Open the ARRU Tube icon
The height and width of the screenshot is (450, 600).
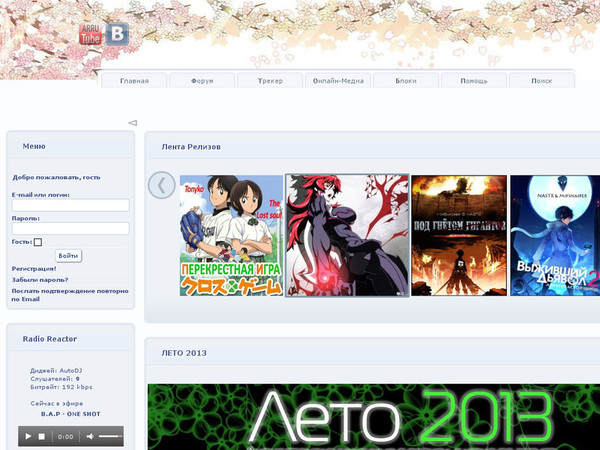click(90, 34)
